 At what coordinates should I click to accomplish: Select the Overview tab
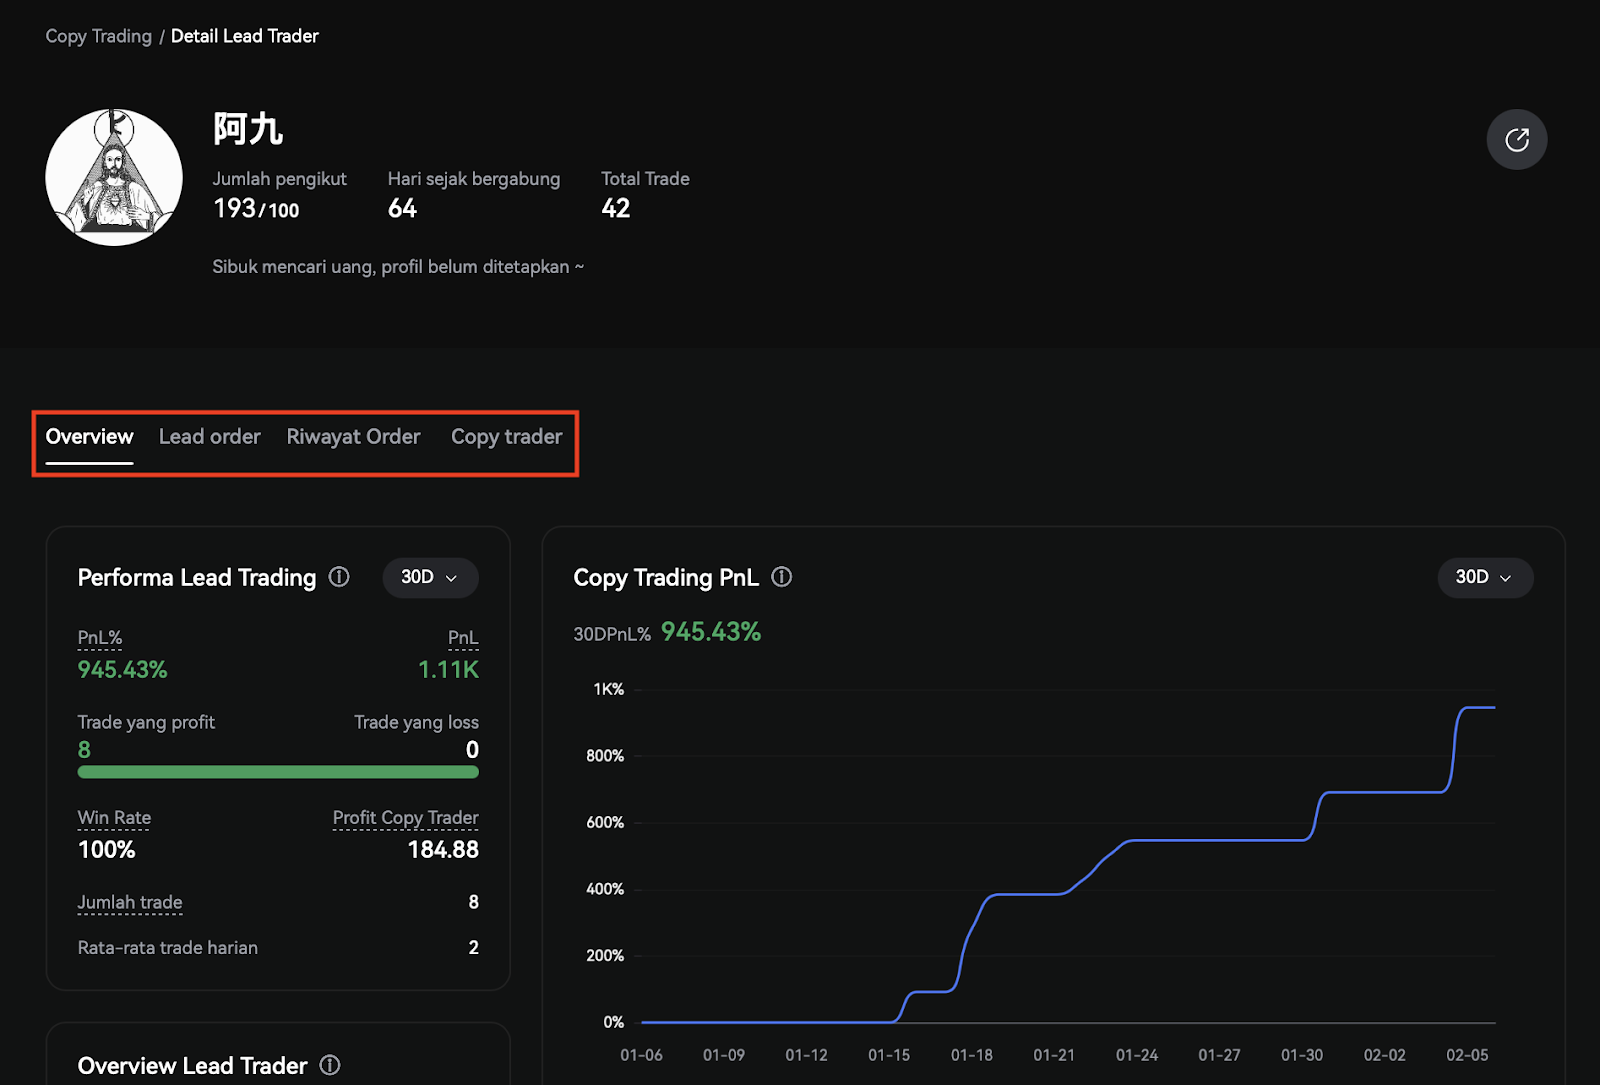point(89,437)
